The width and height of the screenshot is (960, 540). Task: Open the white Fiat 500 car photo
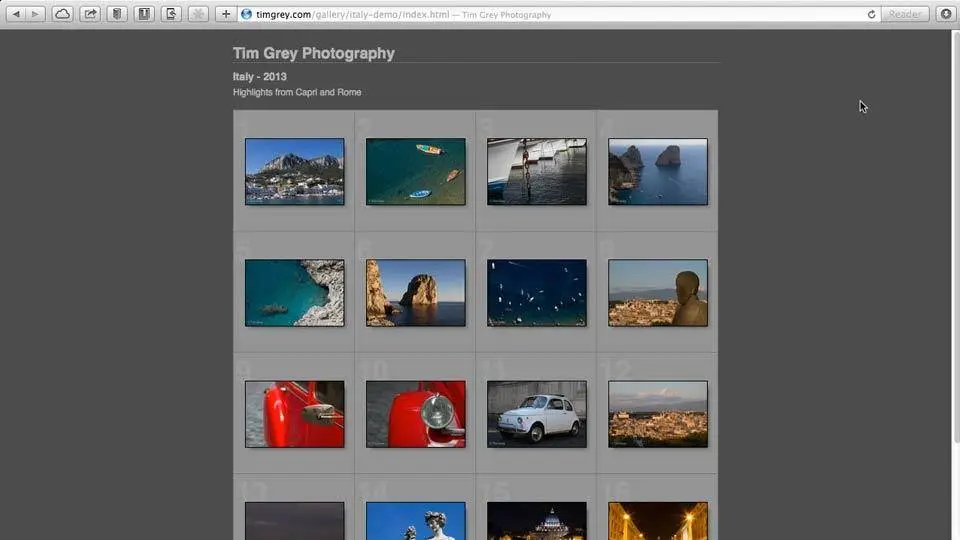coord(537,414)
